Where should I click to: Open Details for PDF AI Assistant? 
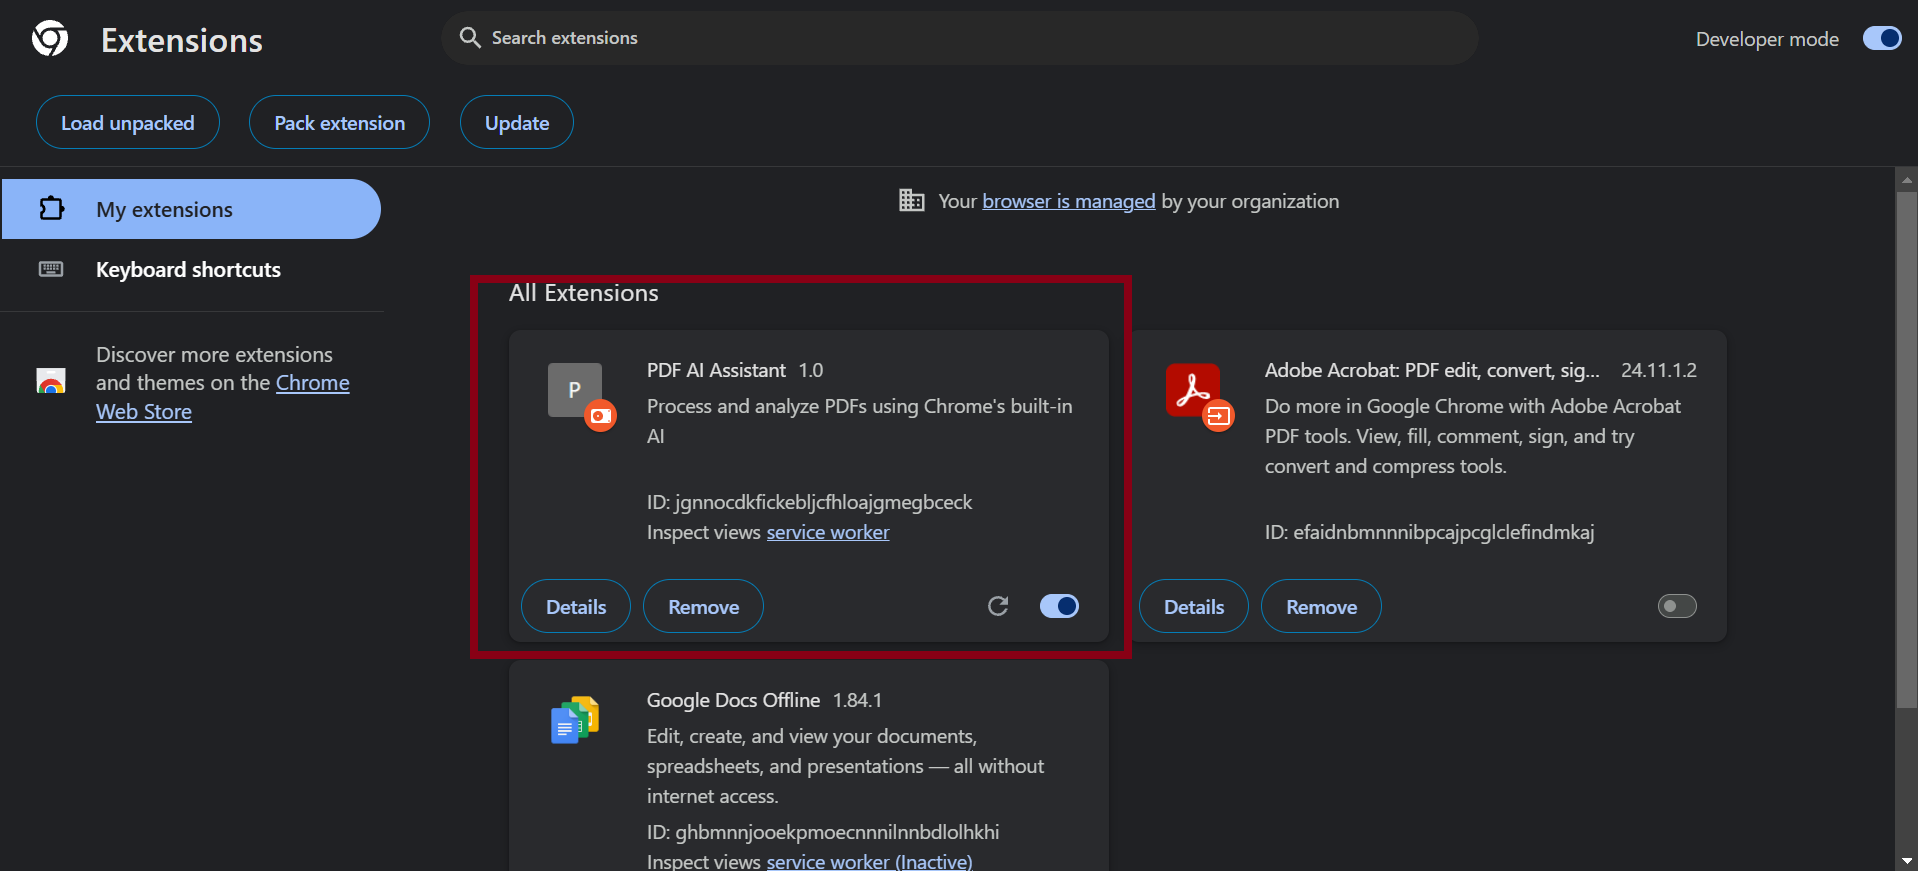coord(576,606)
